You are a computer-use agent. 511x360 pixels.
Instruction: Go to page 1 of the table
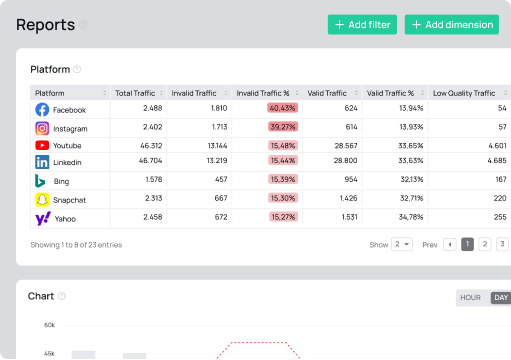point(467,244)
